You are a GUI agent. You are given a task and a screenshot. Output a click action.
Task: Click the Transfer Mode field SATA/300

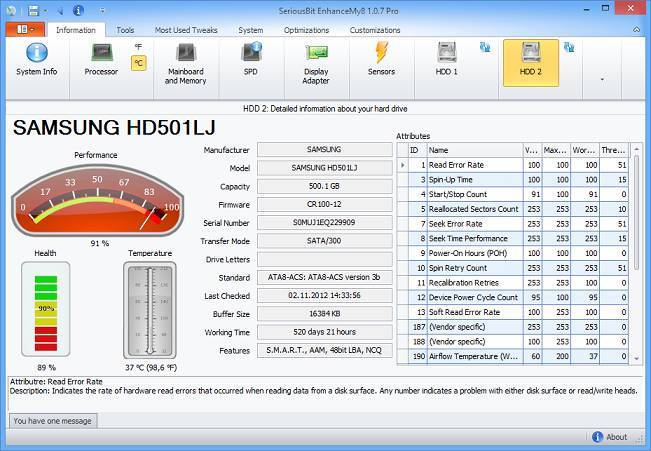tap(325, 241)
